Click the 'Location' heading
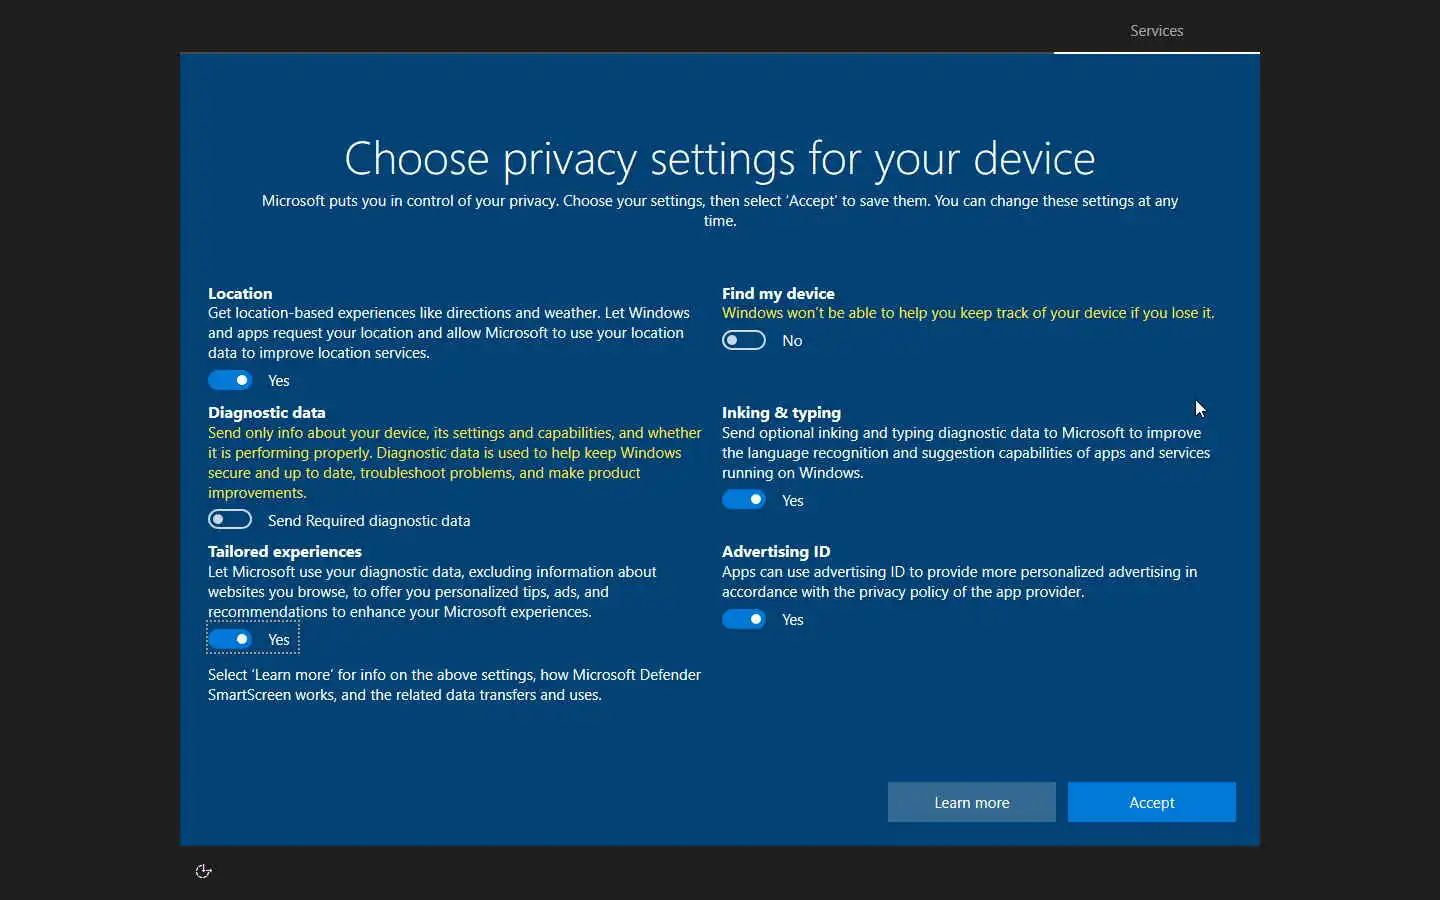The height and width of the screenshot is (900, 1440). pyautogui.click(x=240, y=293)
